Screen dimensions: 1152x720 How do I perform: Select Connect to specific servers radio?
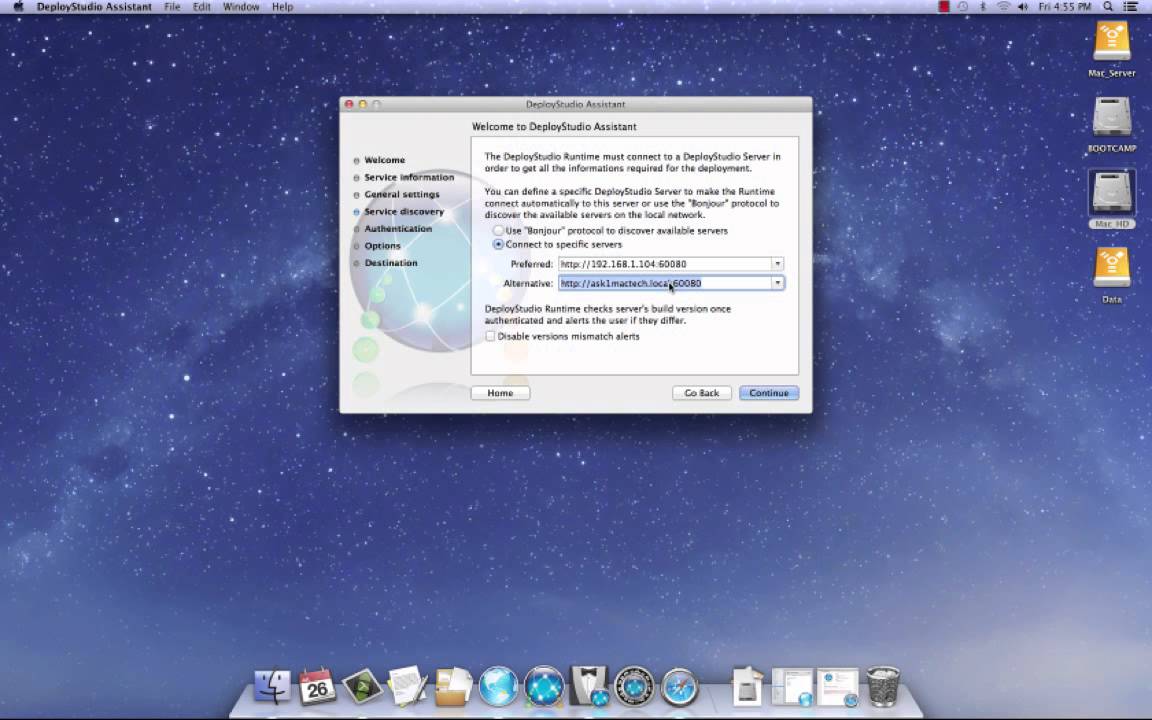pos(498,245)
